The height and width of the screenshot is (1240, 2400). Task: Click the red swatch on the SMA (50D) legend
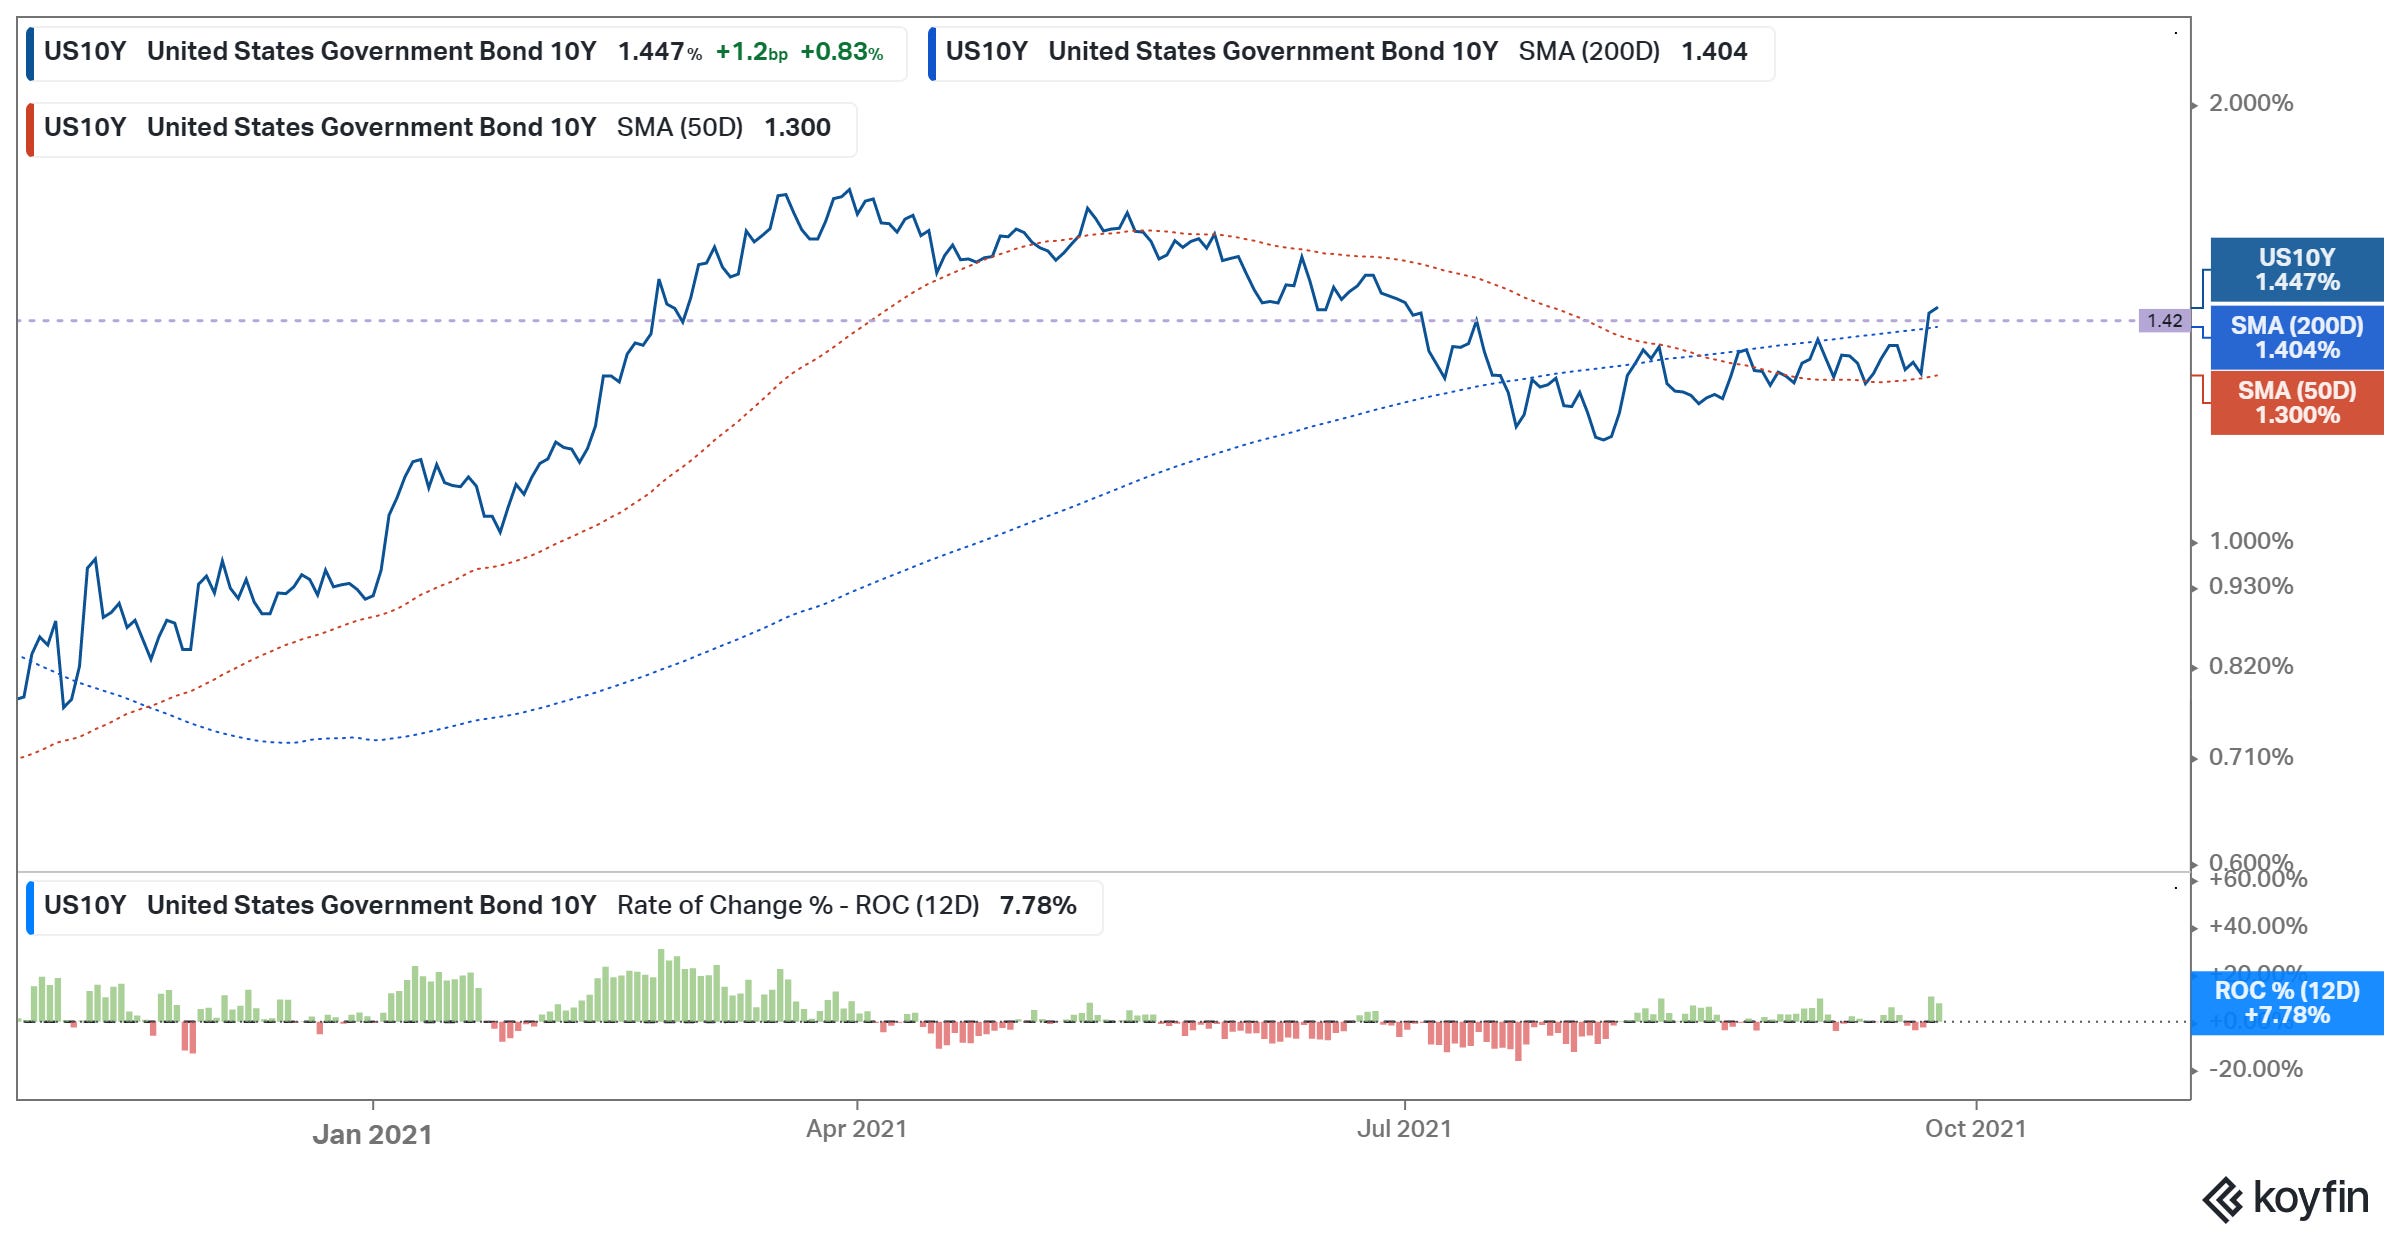(30, 128)
